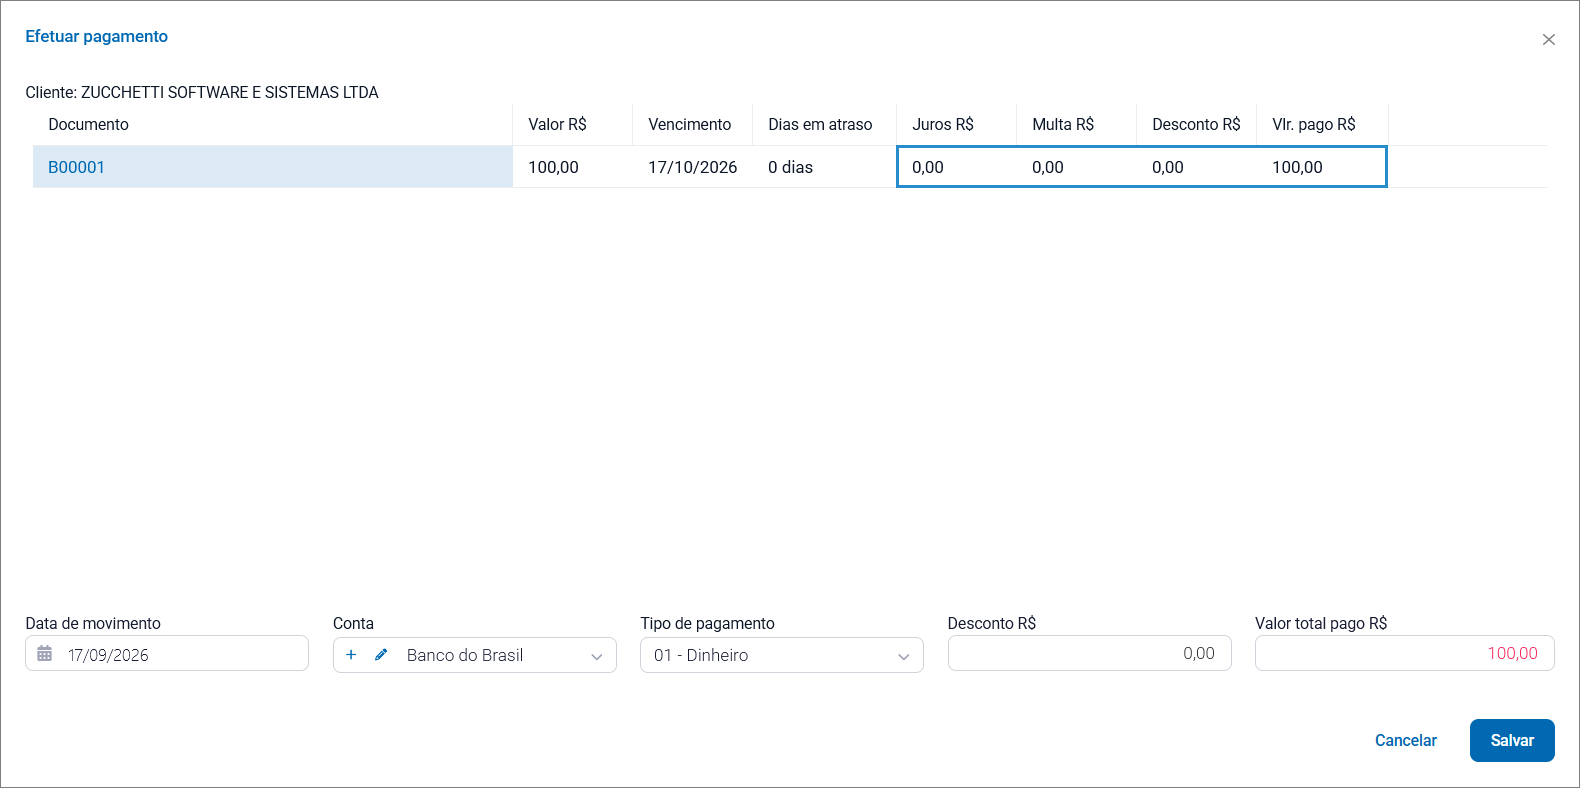Click the plus icon to add account

point(351,655)
